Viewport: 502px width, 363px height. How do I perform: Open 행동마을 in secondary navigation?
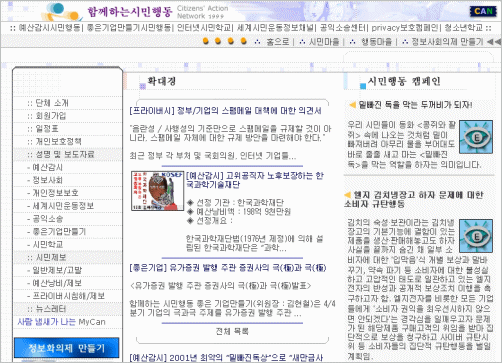377,42
